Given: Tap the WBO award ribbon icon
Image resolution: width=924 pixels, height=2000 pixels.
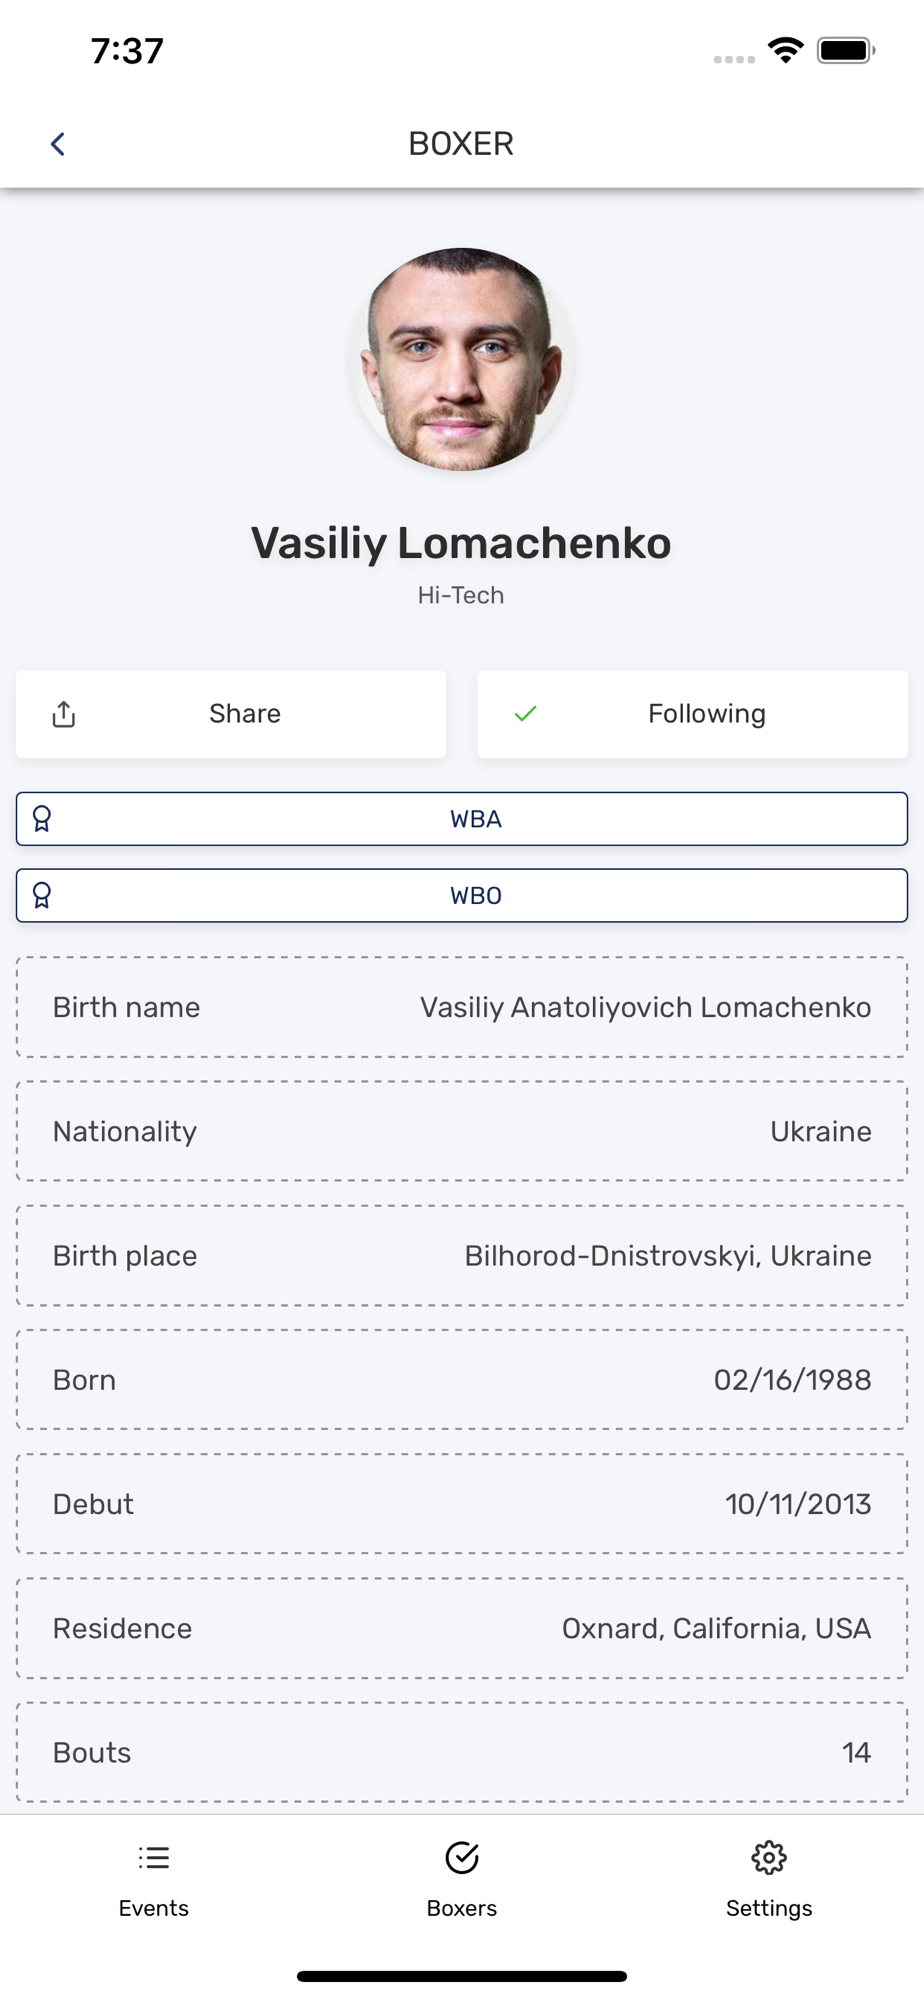Looking at the screenshot, I should pyautogui.click(x=42, y=895).
